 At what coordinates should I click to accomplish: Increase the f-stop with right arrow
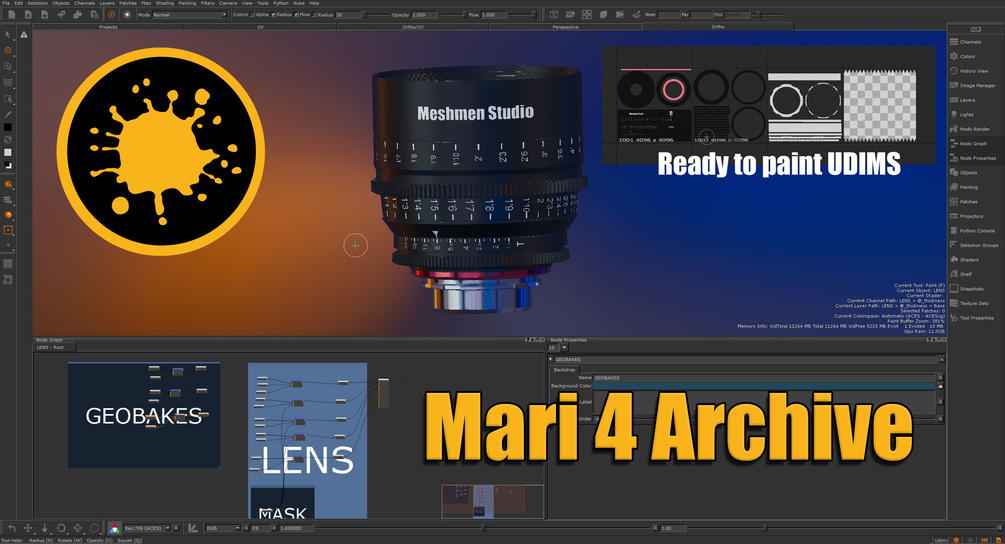pyautogui.click(x=275, y=528)
